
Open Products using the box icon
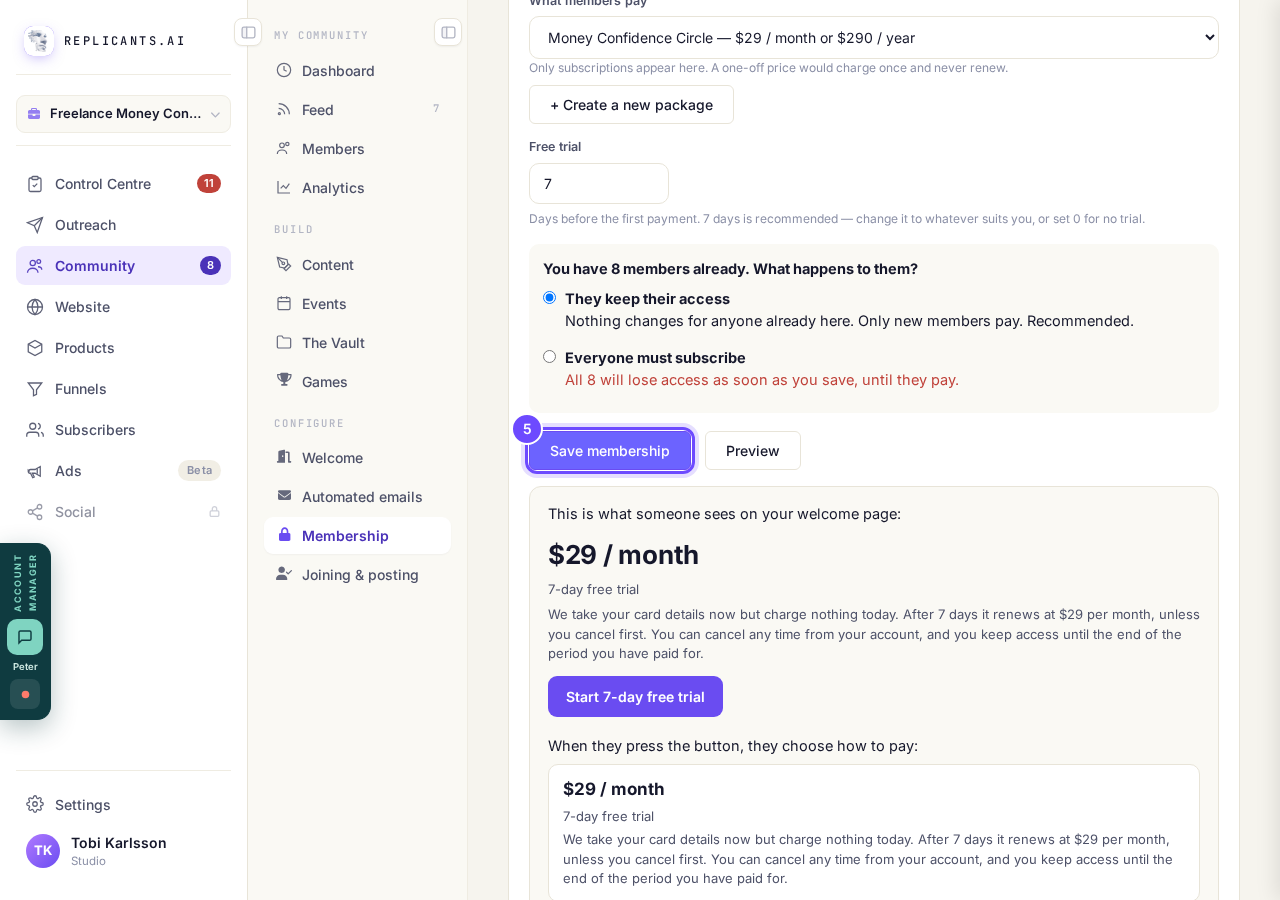point(35,348)
